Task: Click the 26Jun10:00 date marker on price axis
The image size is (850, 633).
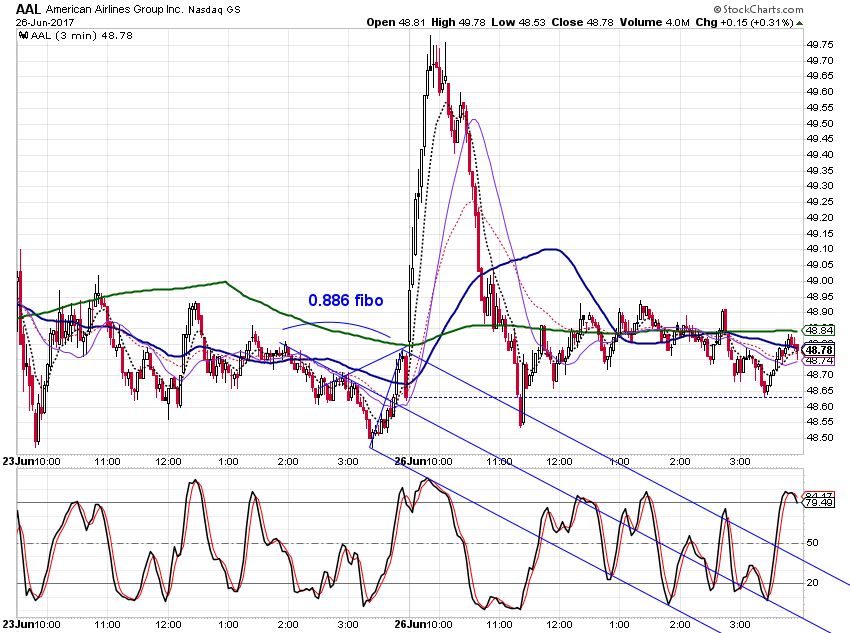Action: (x=423, y=461)
